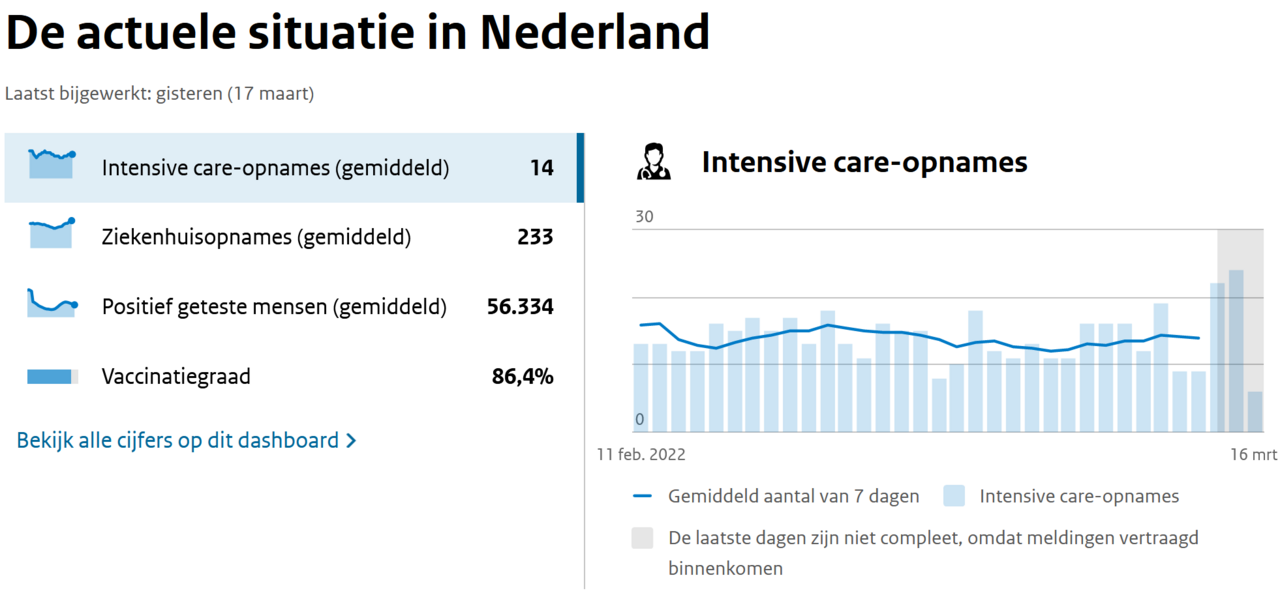Click the Intensive care-opnames sparkline icon
The height and width of the screenshot is (595, 1280).
point(51,164)
